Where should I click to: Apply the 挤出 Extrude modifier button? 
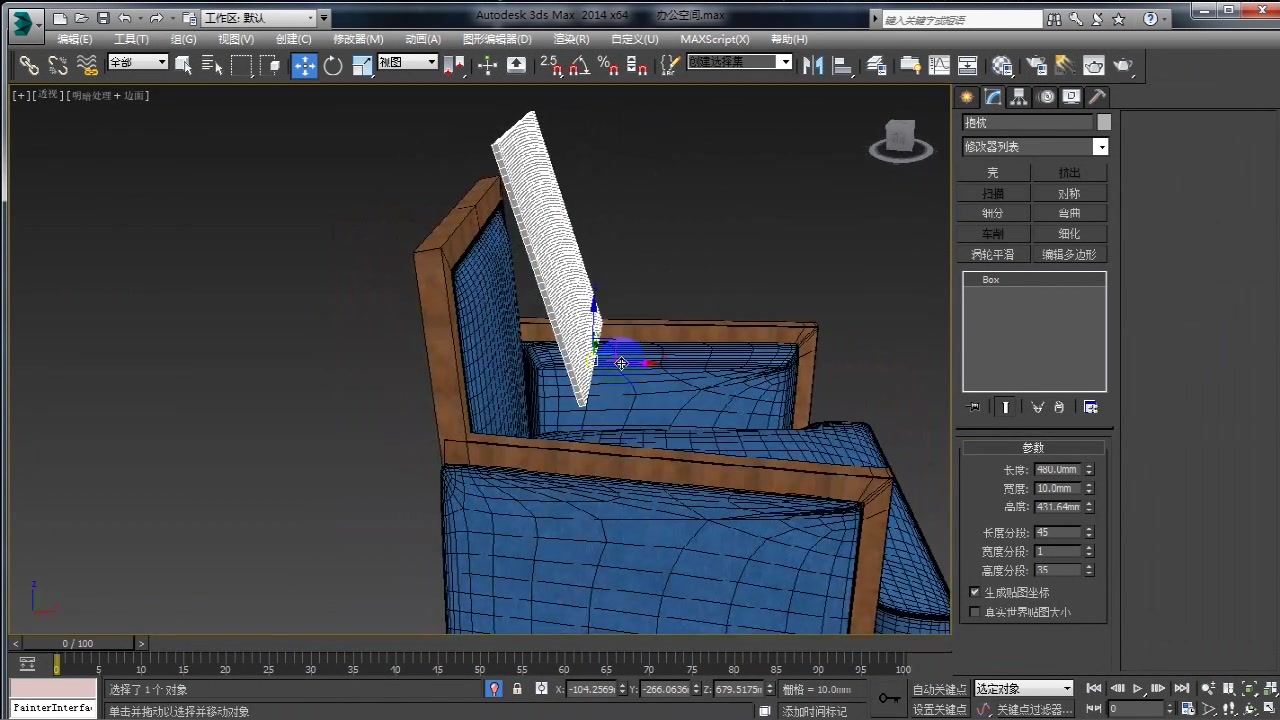click(x=1068, y=172)
